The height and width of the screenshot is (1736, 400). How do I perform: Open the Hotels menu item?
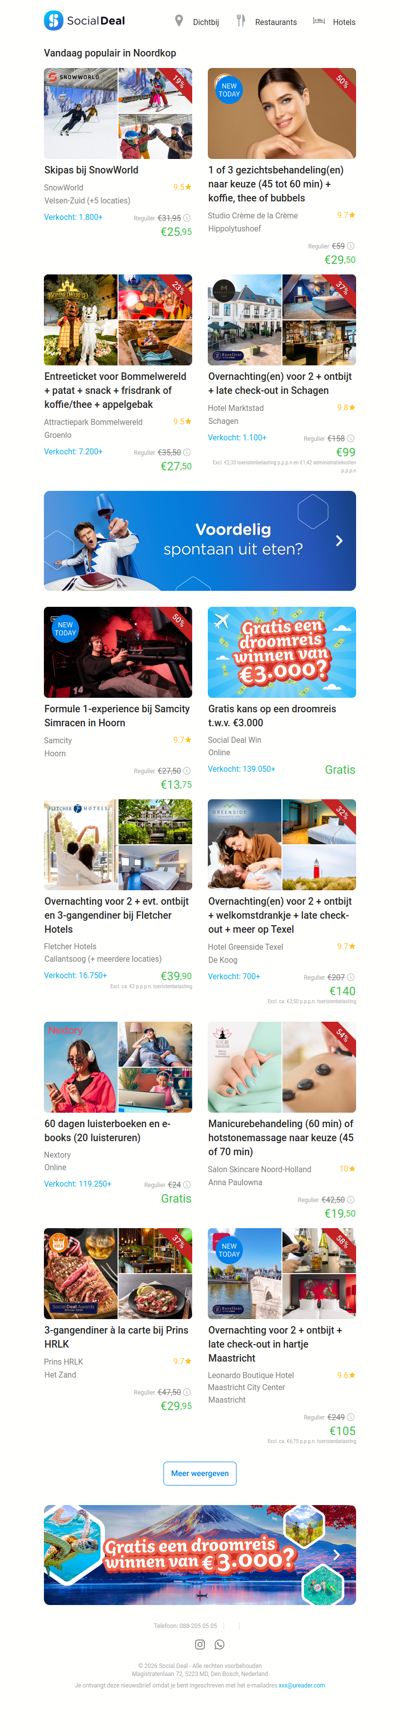344,22
